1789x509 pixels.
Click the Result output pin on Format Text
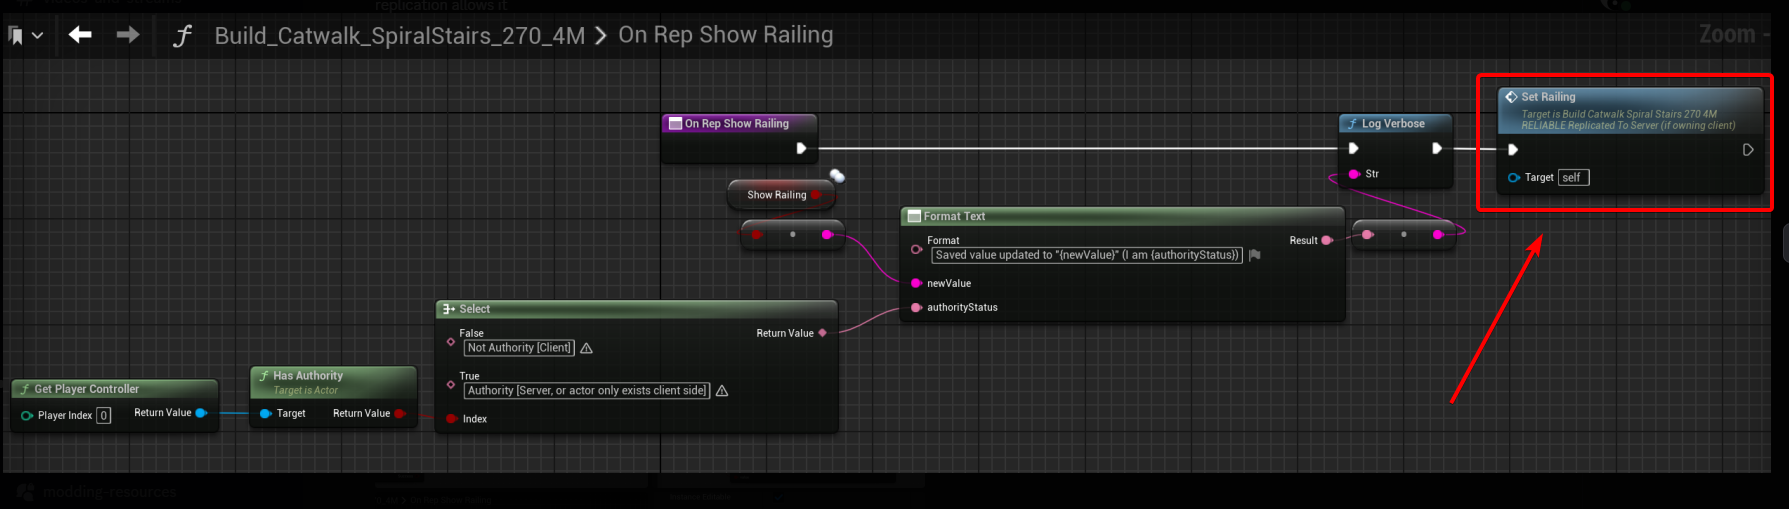tap(1327, 240)
